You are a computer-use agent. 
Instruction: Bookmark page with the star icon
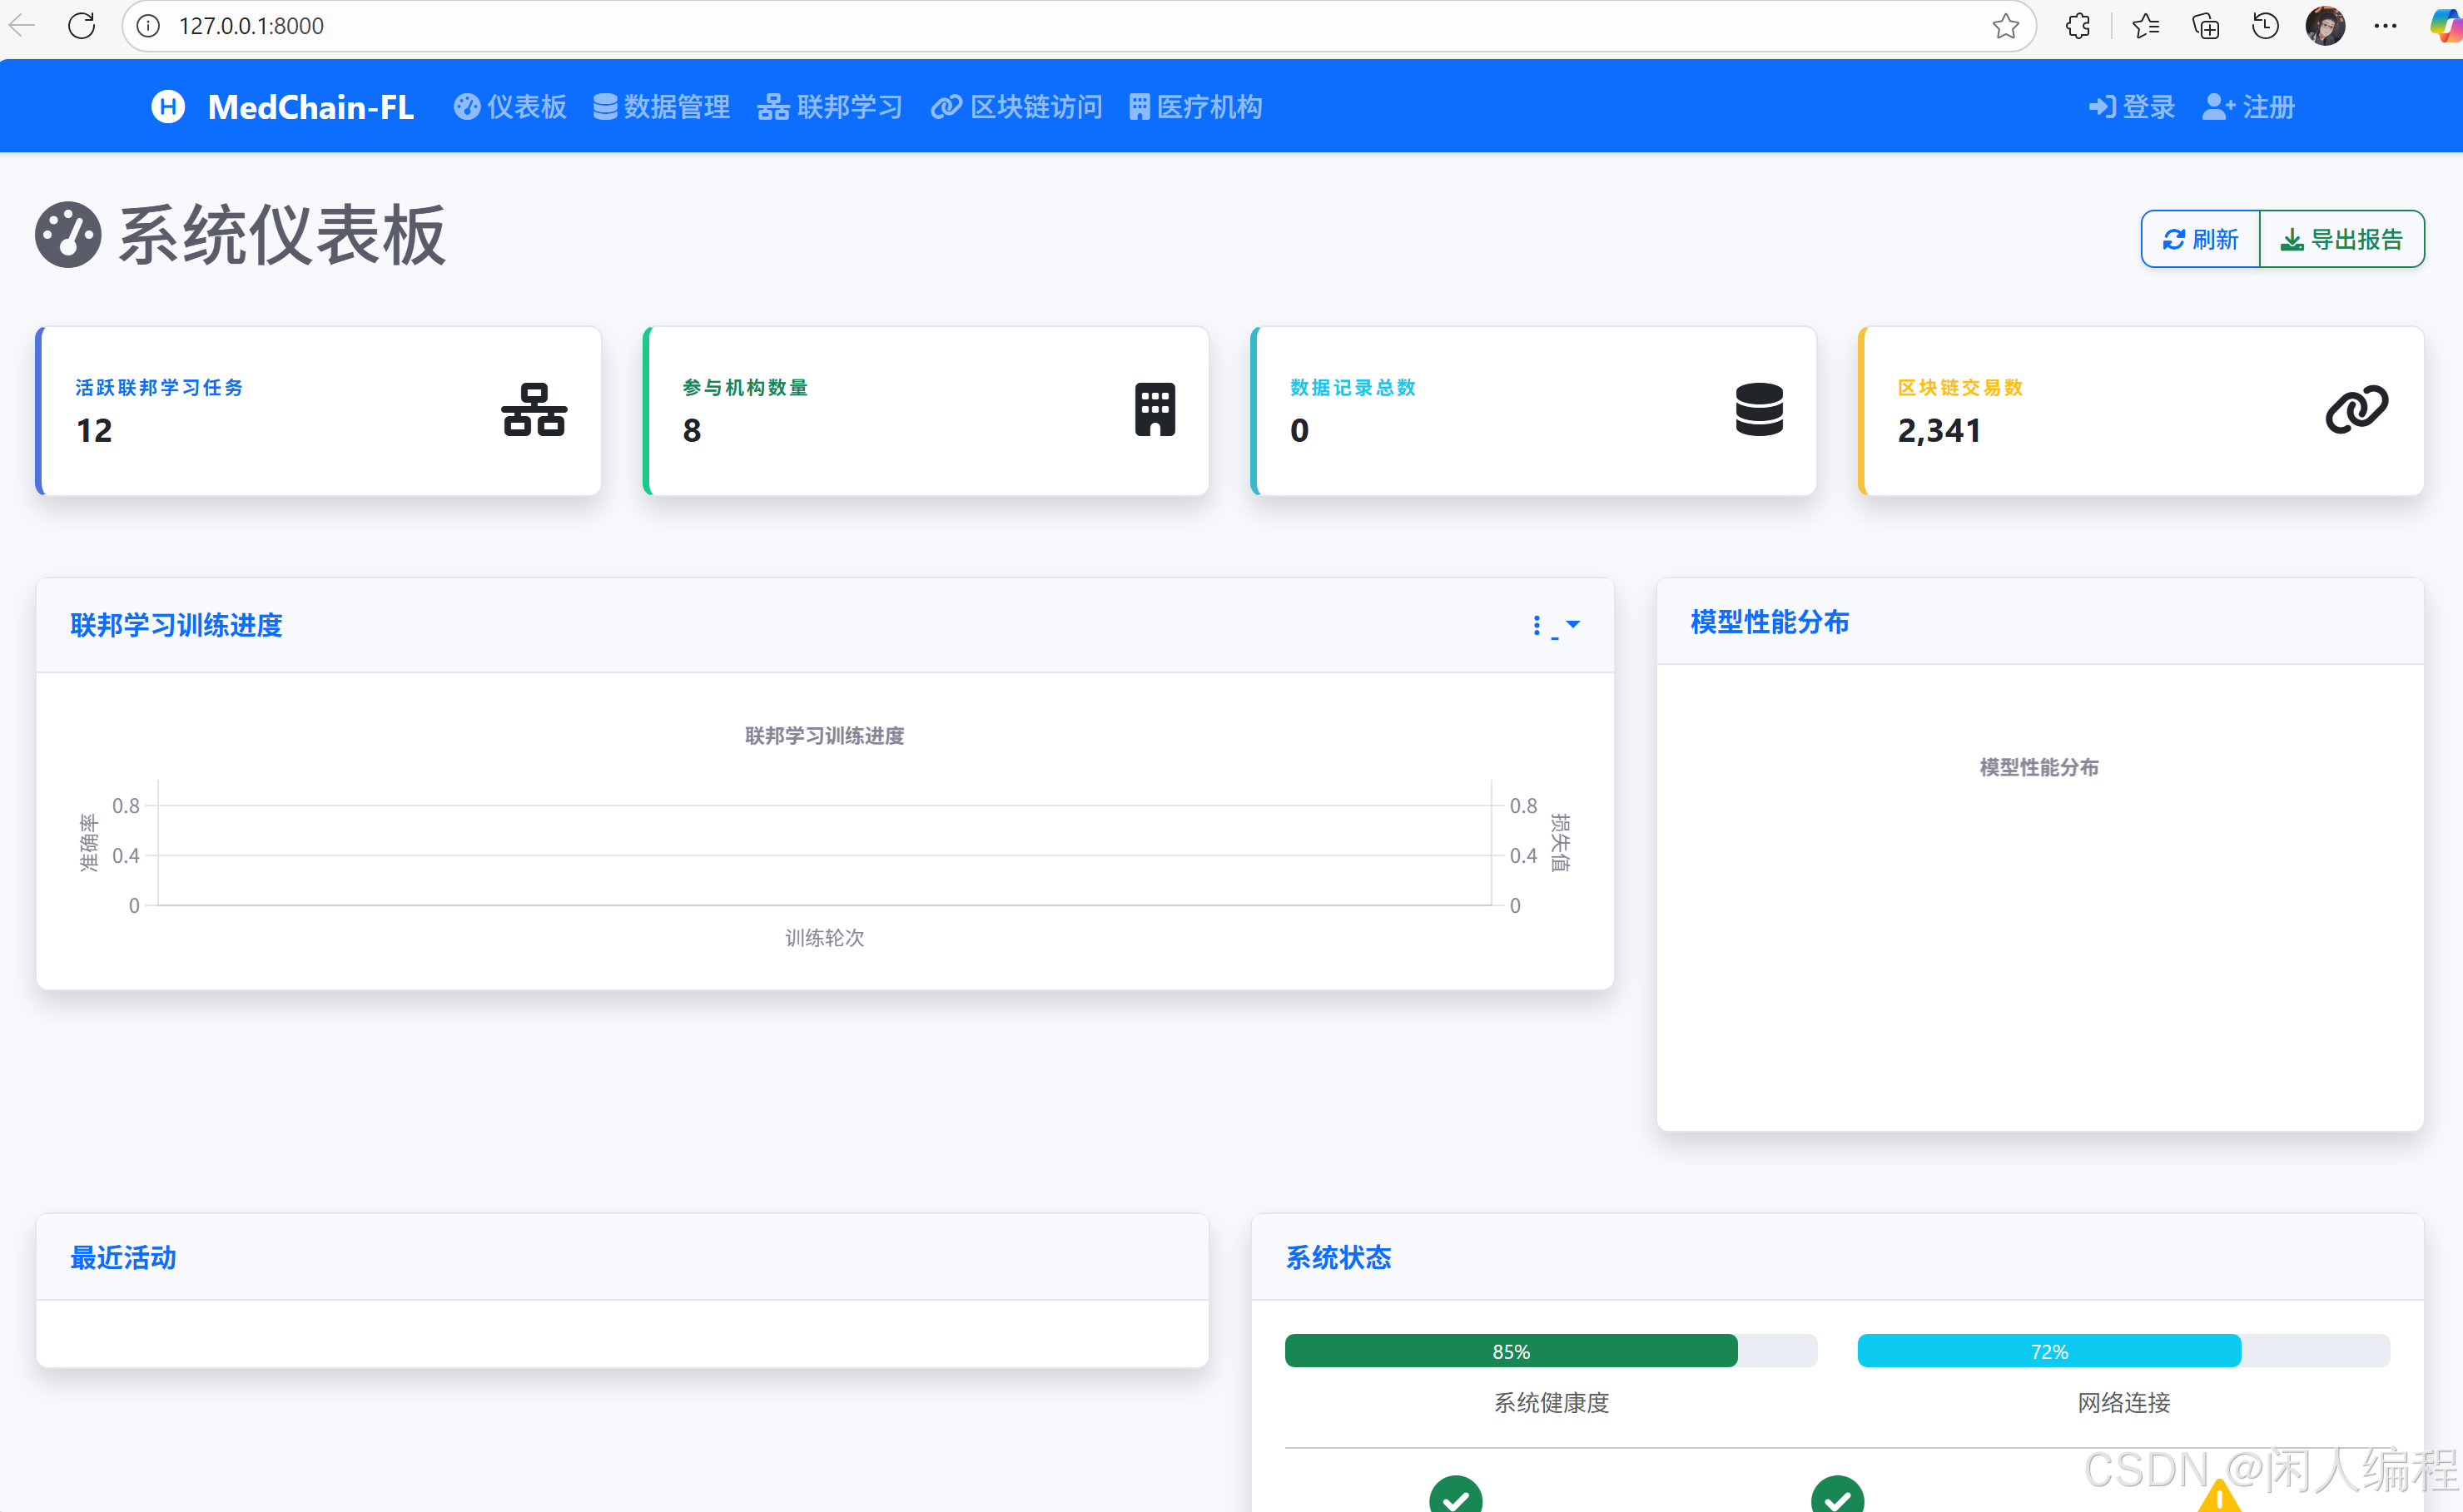2005,26
